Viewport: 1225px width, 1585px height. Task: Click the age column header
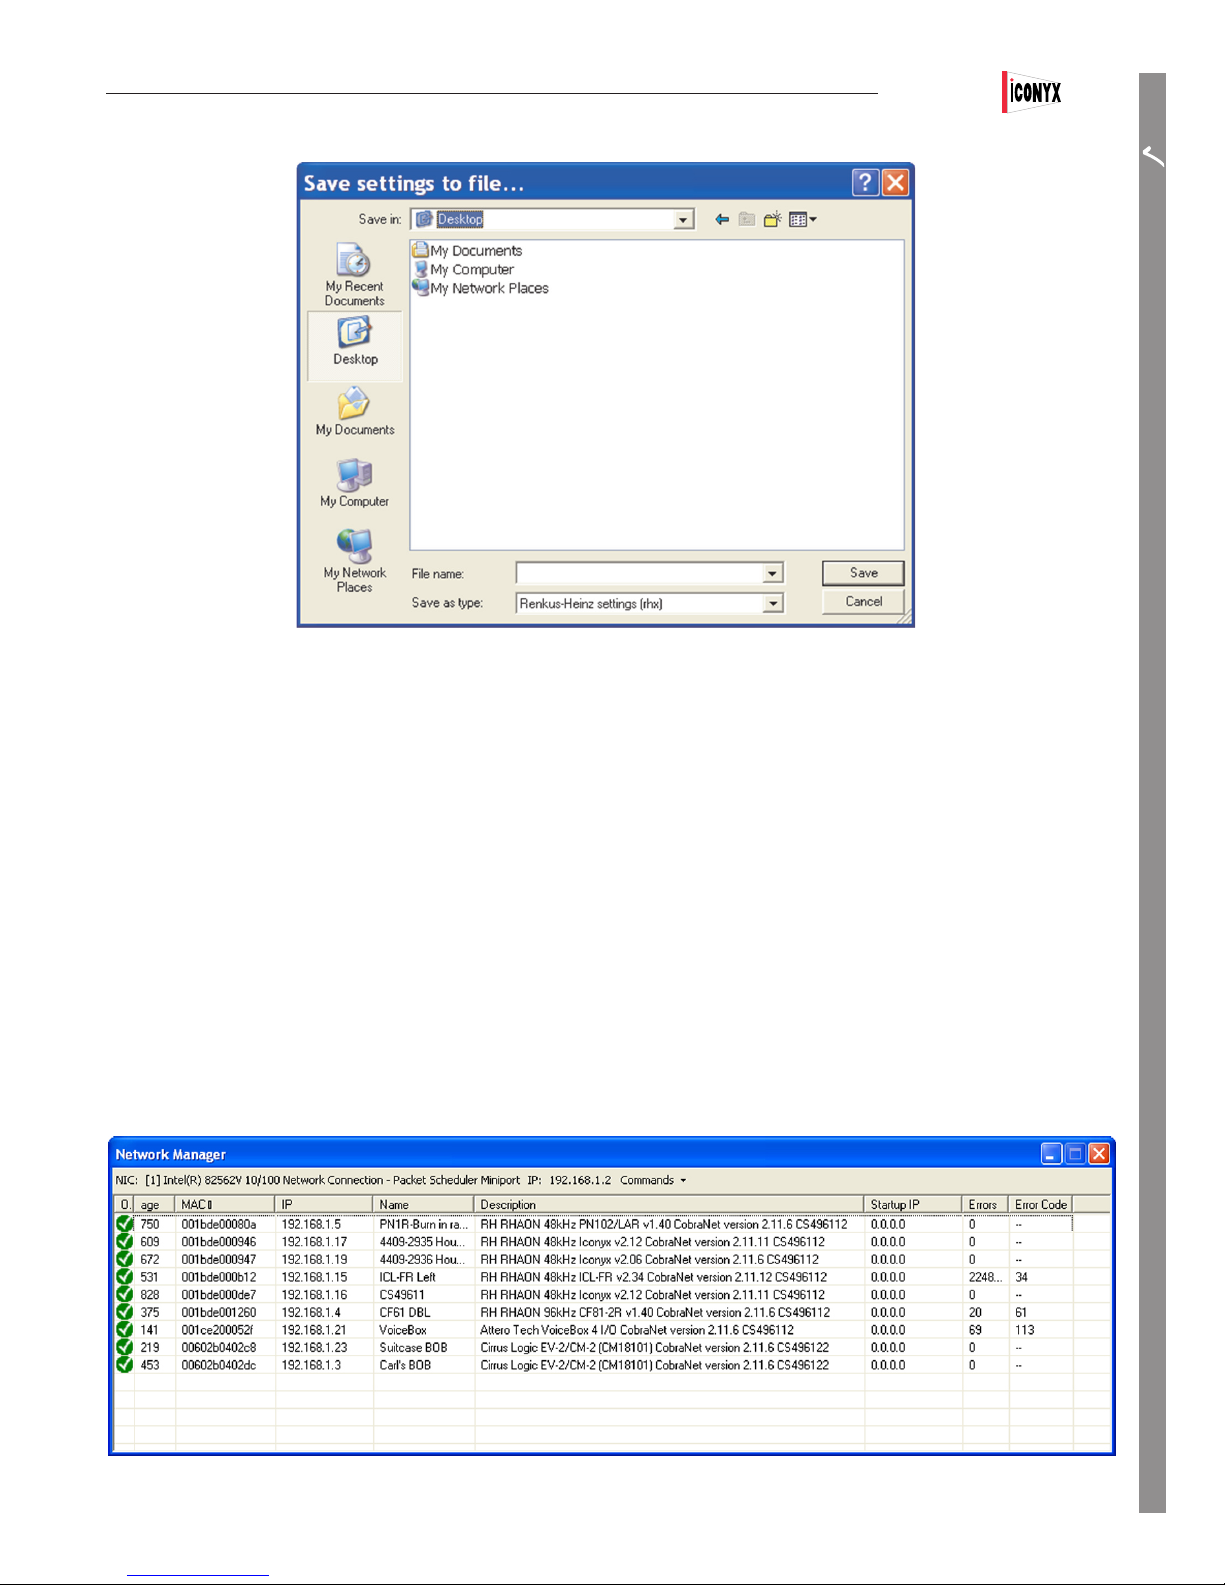click(x=154, y=1204)
